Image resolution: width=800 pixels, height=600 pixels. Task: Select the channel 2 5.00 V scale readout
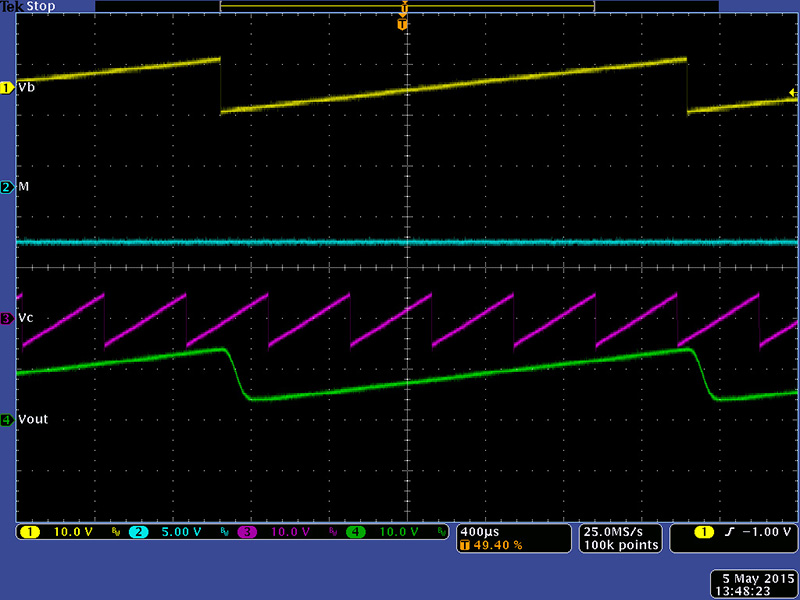(x=182, y=532)
